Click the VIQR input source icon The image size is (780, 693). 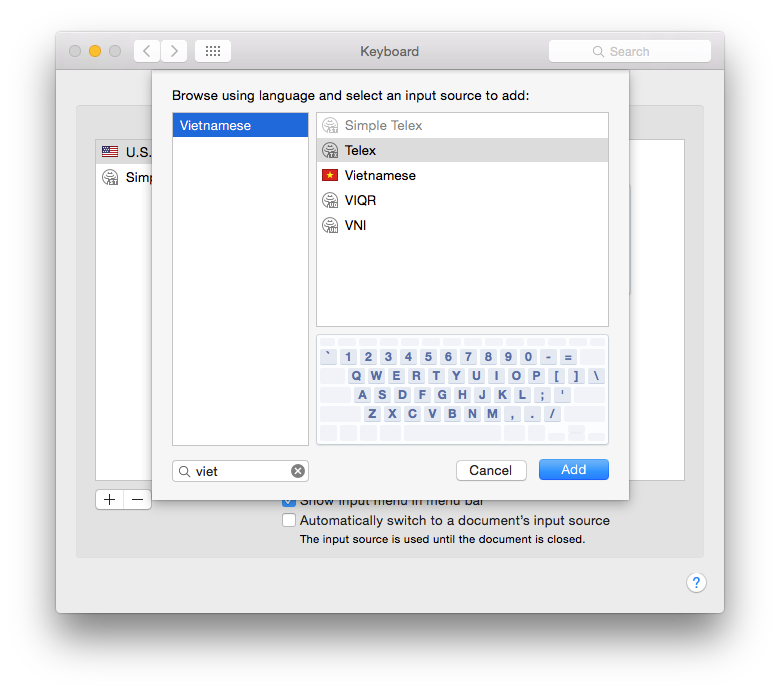(x=330, y=200)
